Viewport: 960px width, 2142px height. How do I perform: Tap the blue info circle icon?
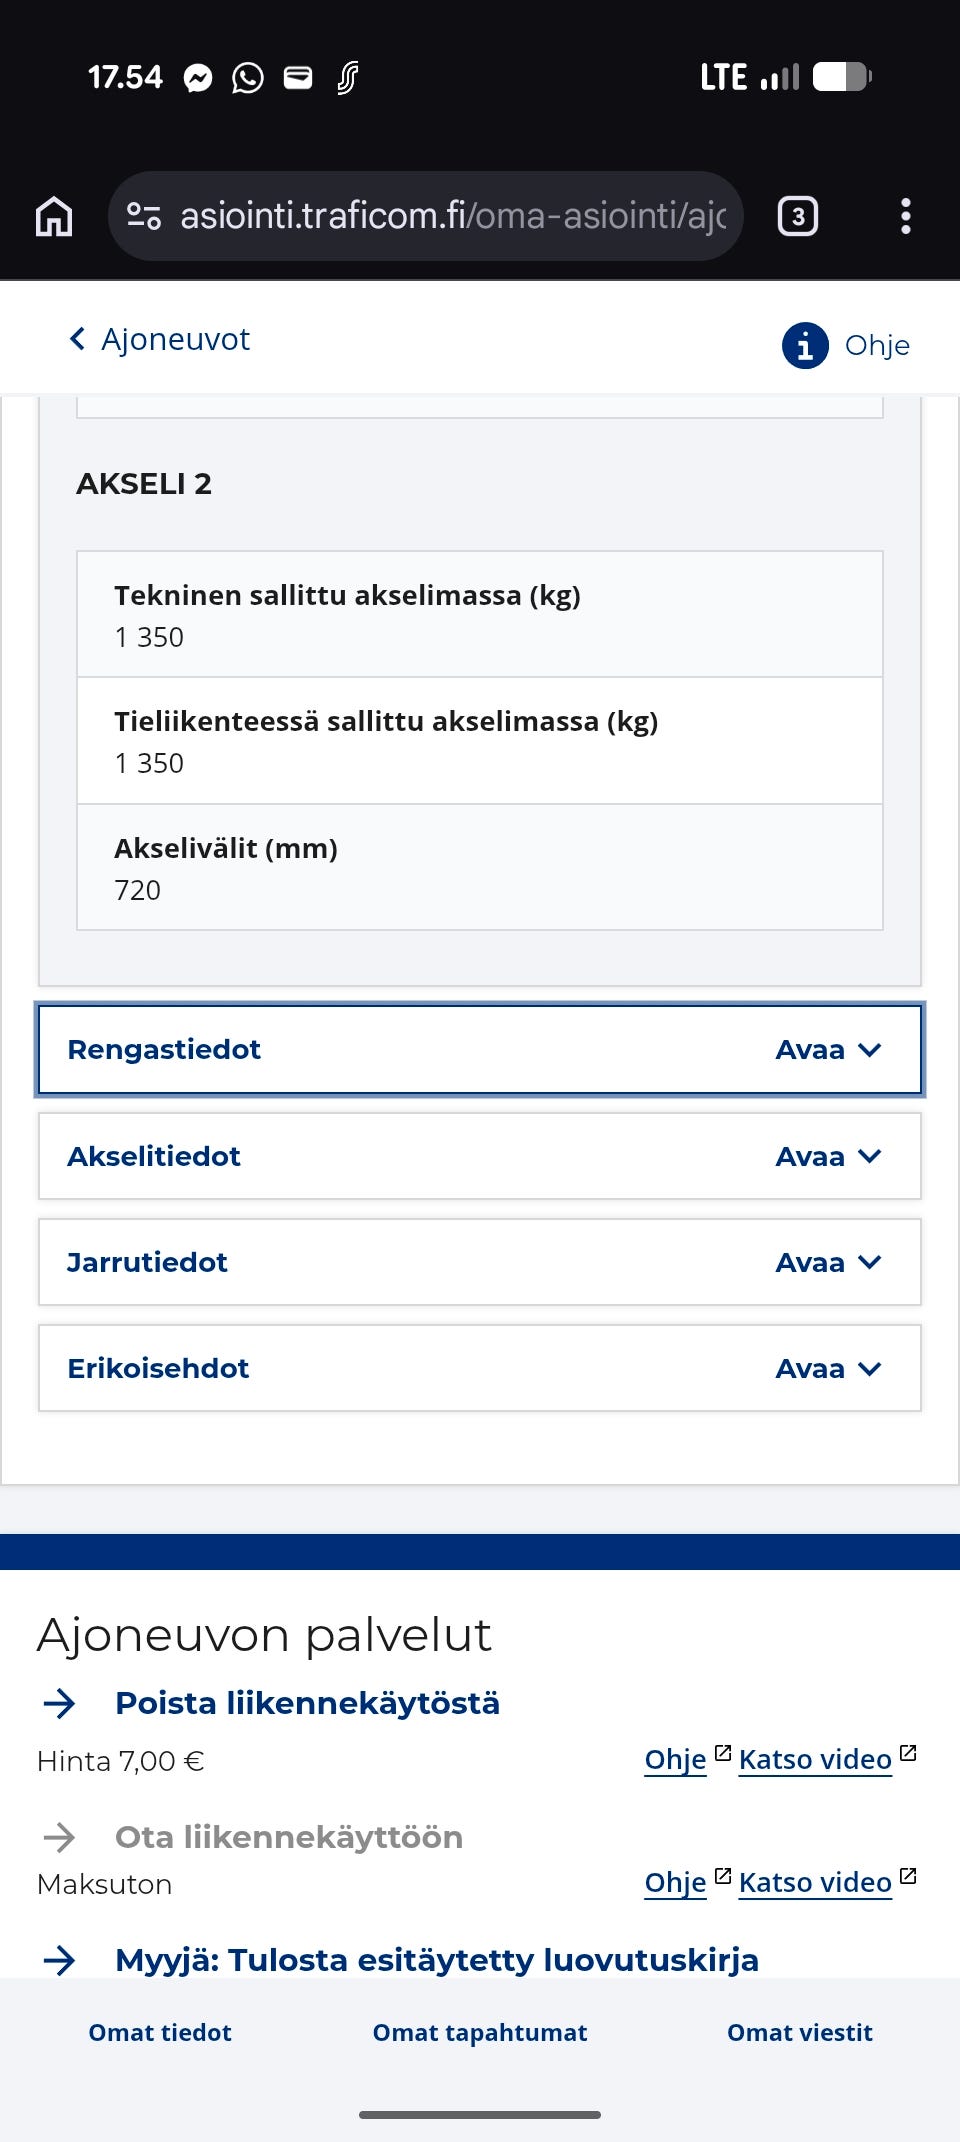(x=805, y=346)
